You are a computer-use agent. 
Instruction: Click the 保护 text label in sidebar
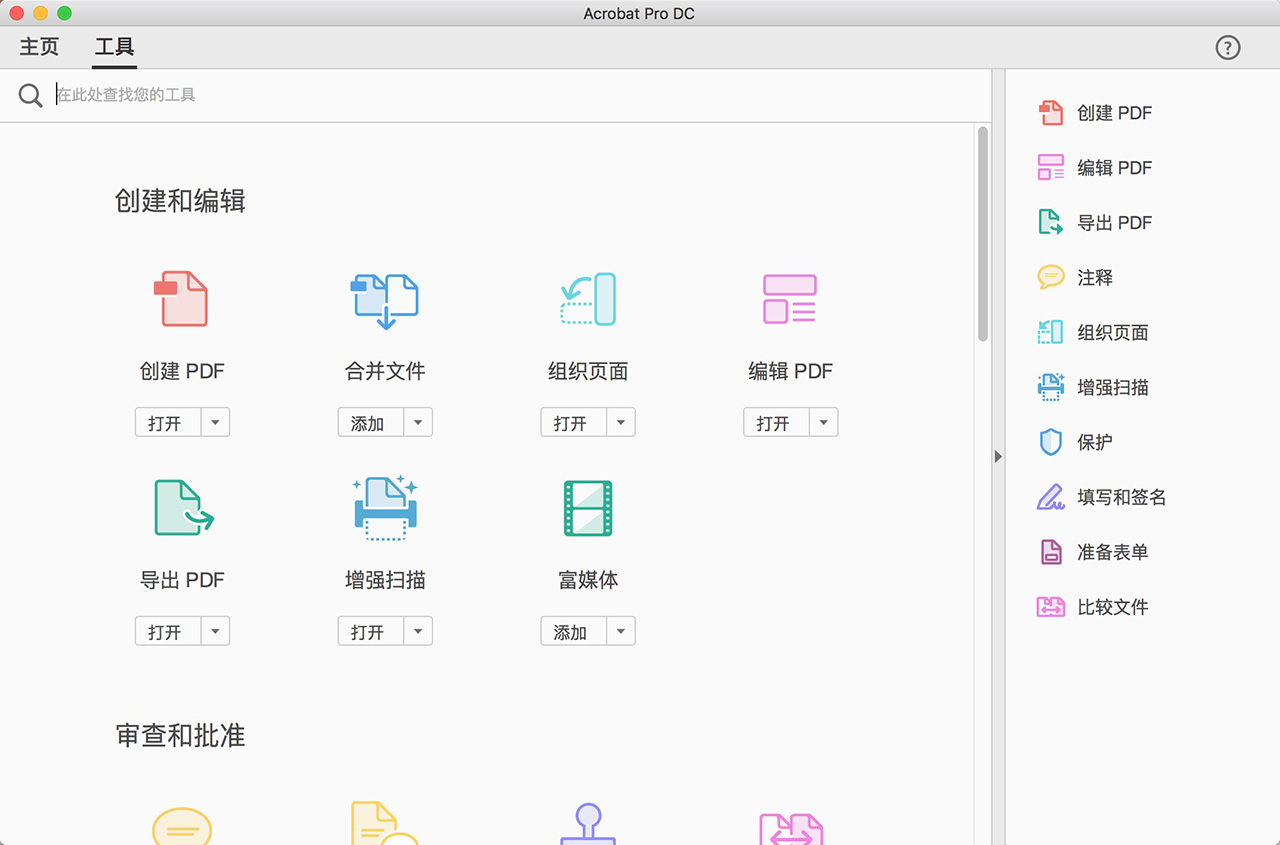tap(1095, 442)
